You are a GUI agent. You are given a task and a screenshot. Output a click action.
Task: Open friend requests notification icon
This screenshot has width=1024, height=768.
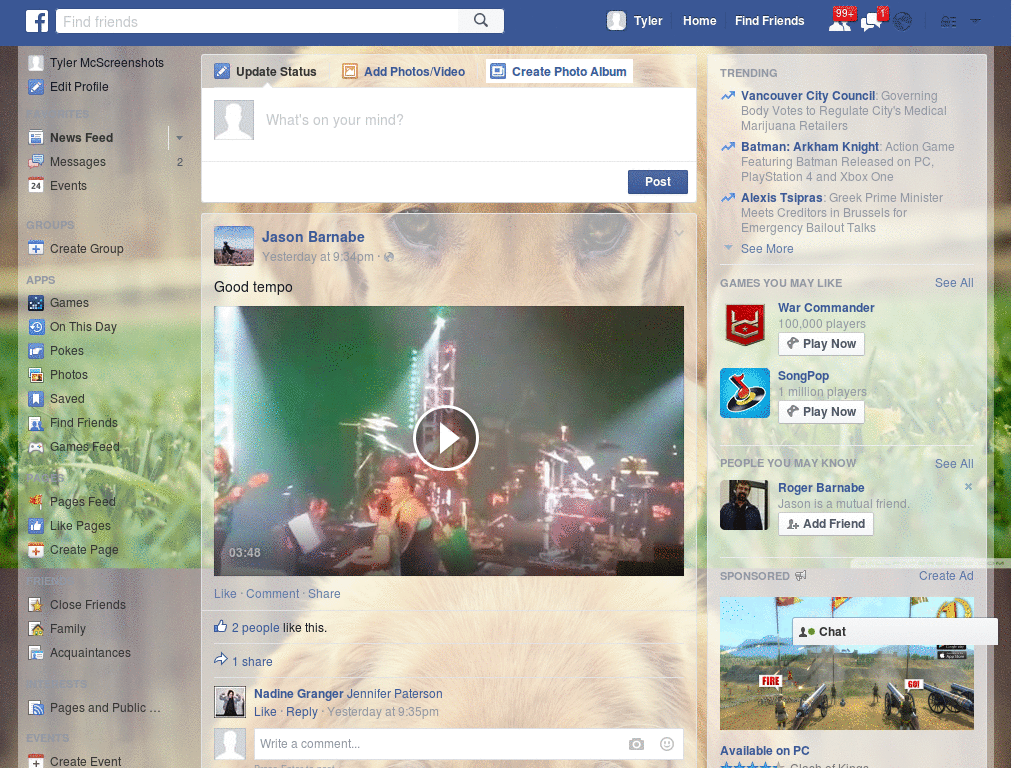[x=840, y=22]
